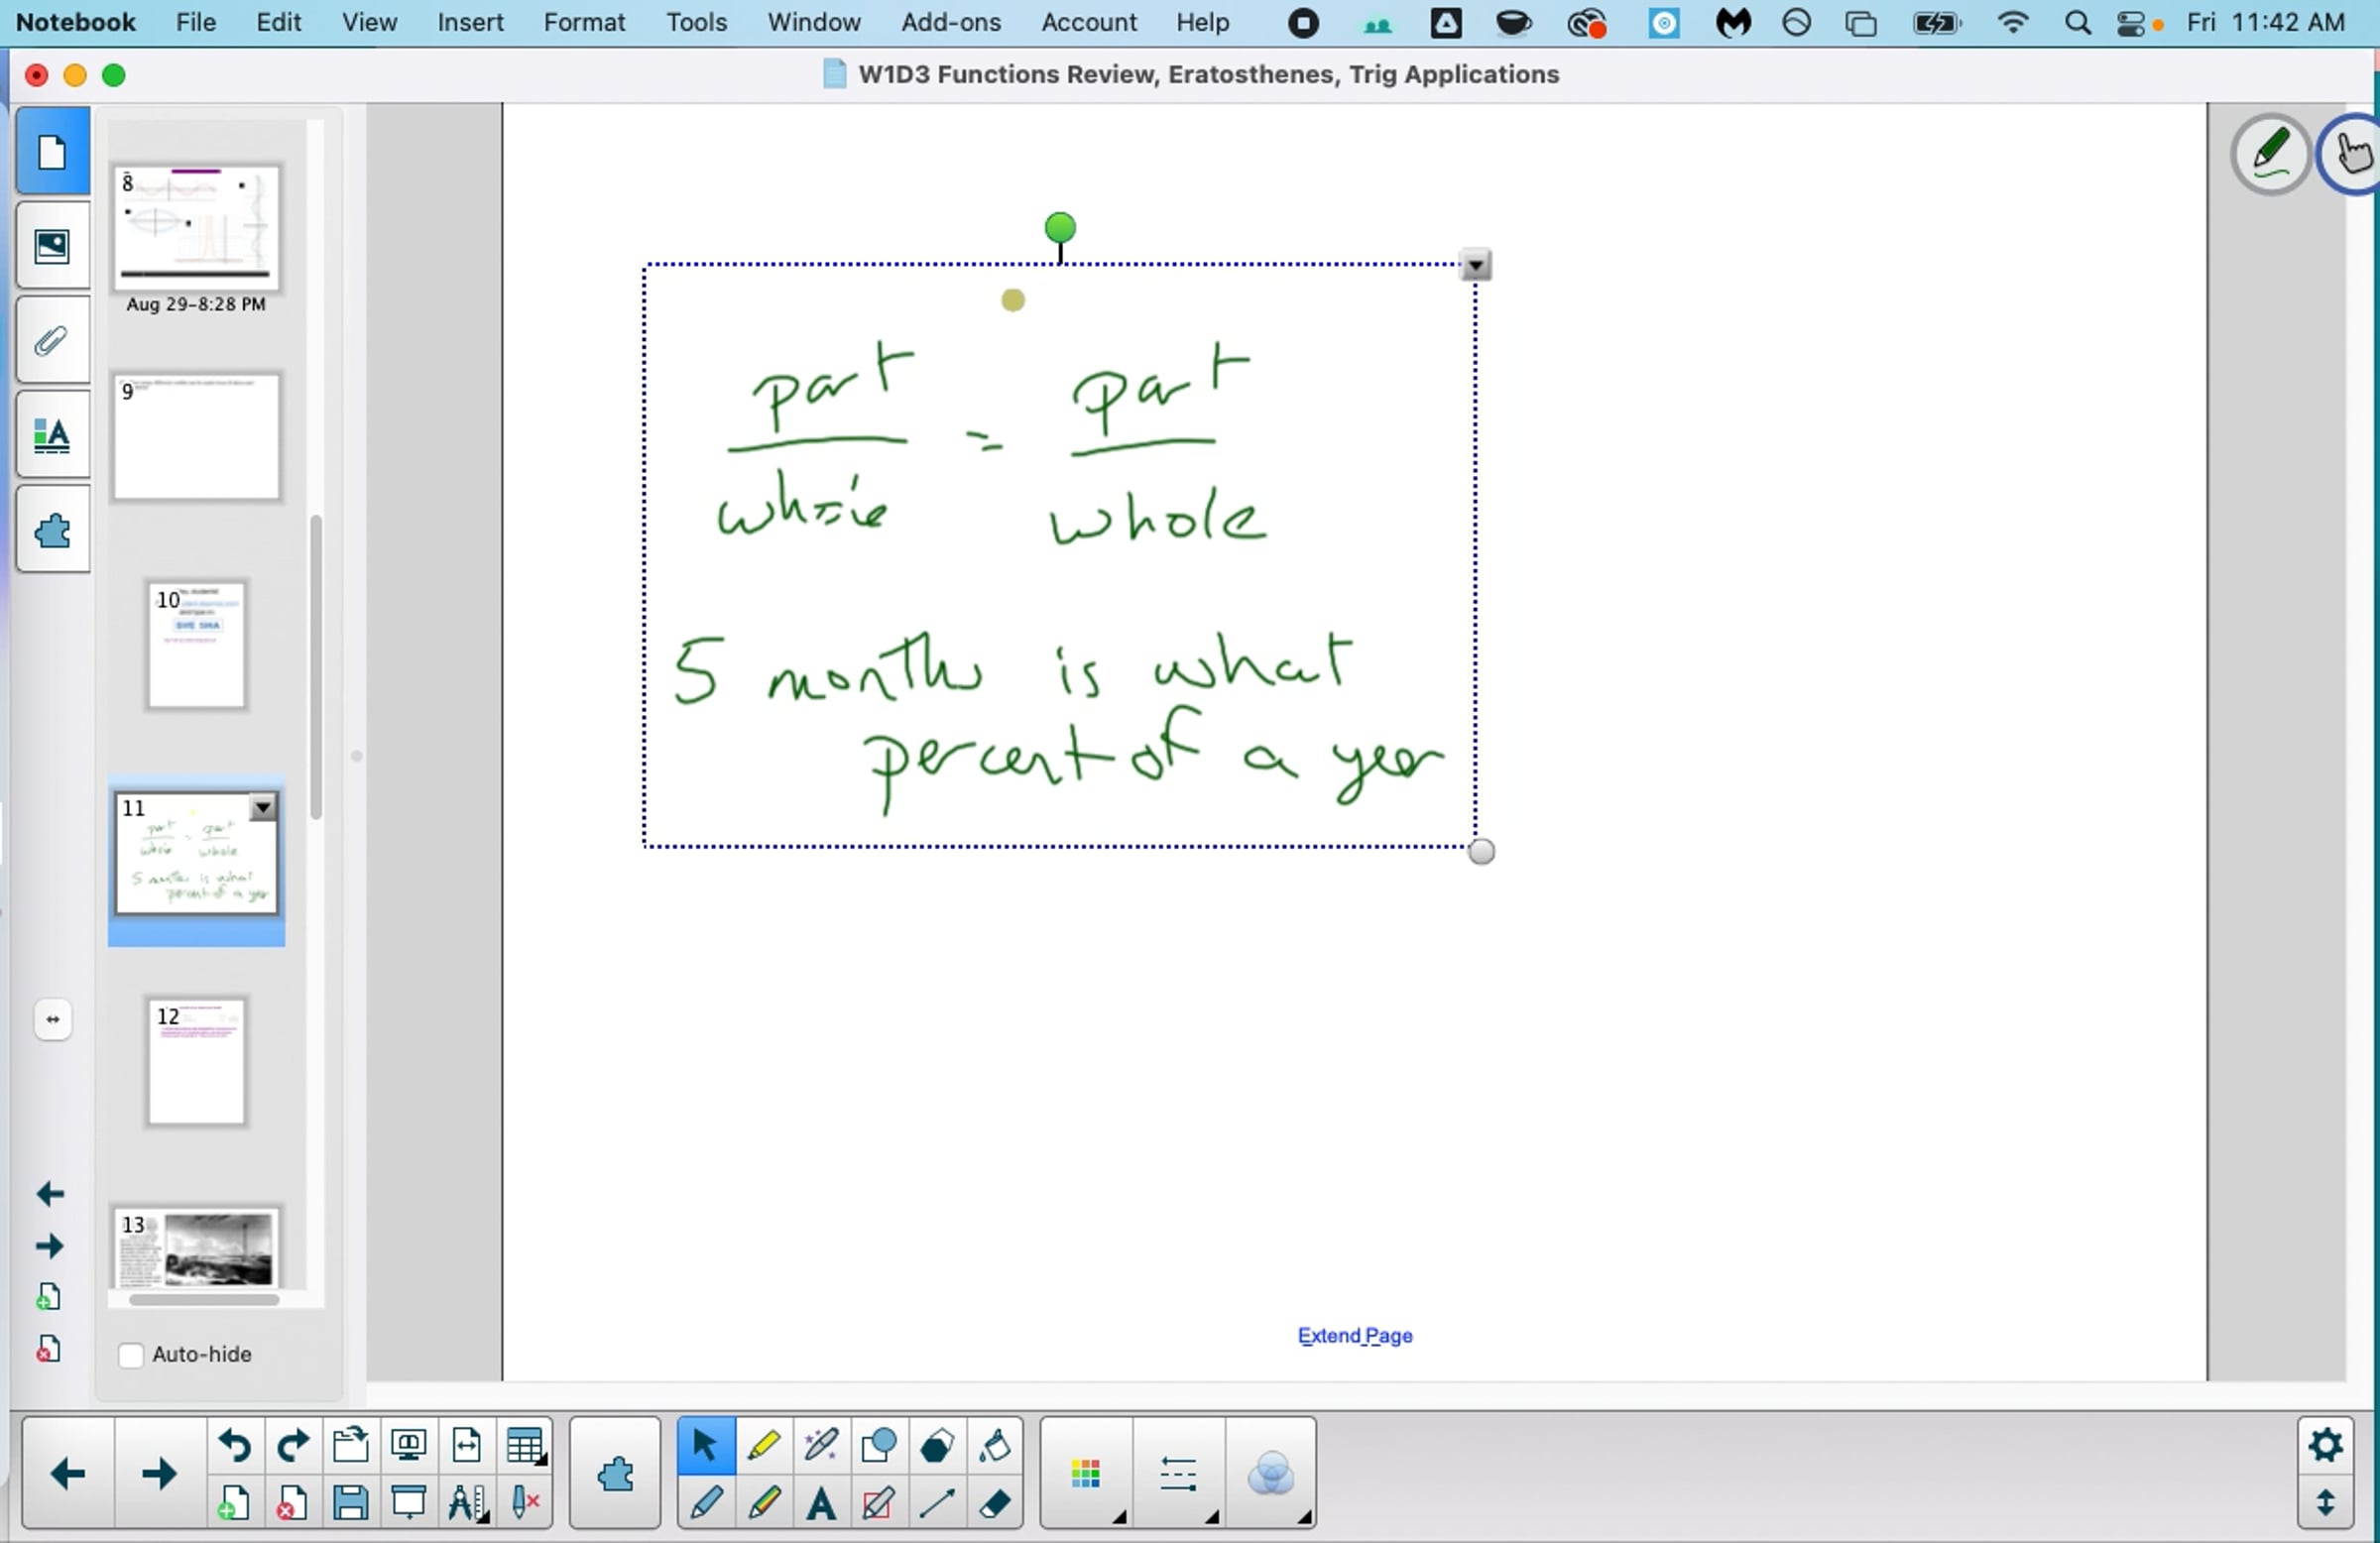
Task: Open the Gallery tab in sidebar
Action: [x=52, y=246]
